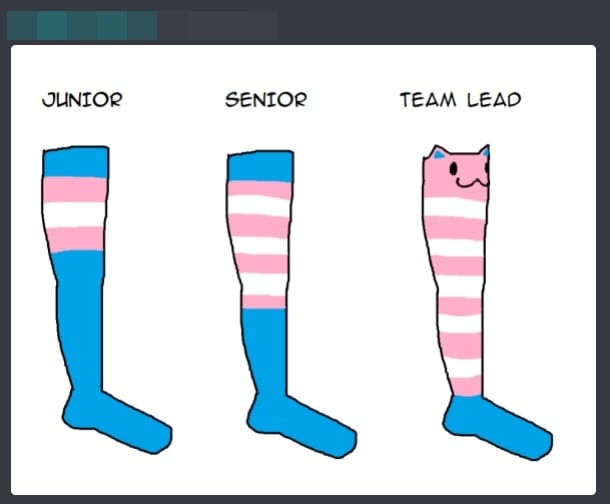Screen dimensions: 610x504
Task: Open the image attachment via blank space below SENIOR
Action: point(266,128)
